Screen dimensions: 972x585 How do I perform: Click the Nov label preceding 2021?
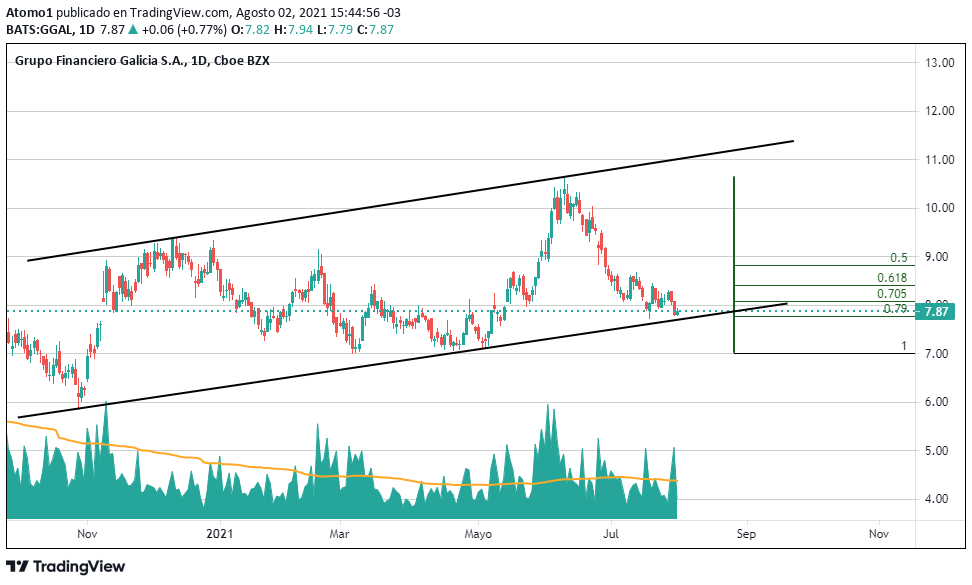[x=87, y=534]
